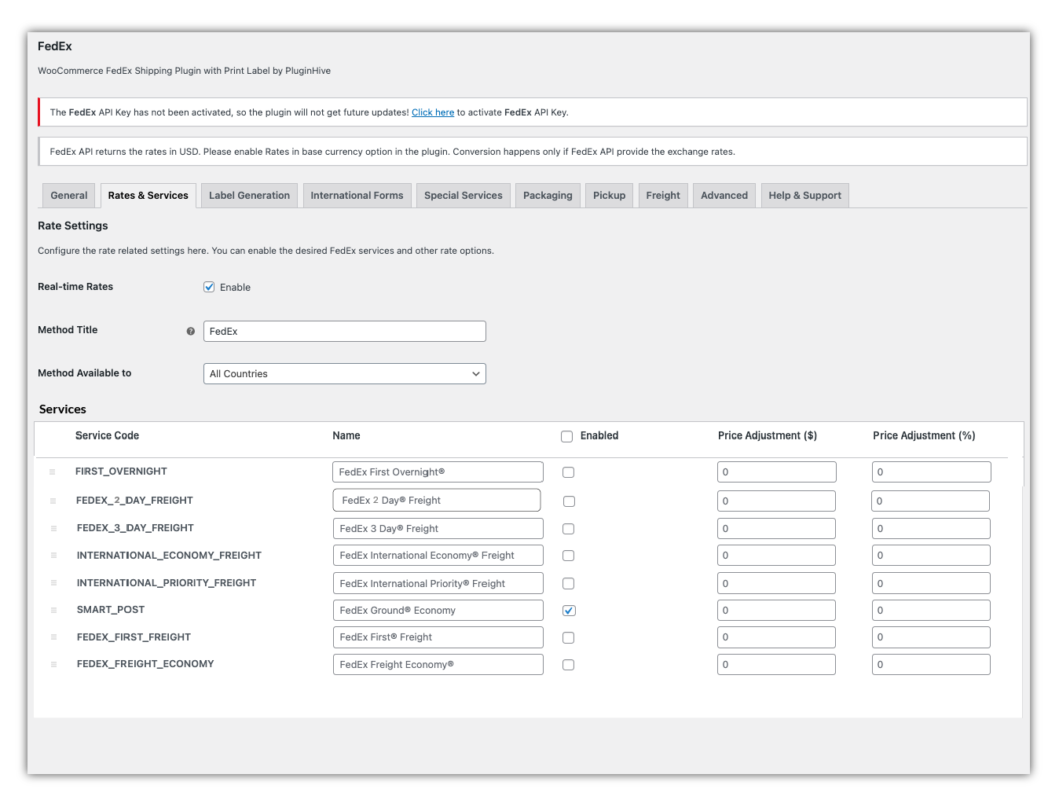Viewport: 1059px width, 800px height.
Task: Set percent price adjustment for FEDEX_3_DAY_FREIGHT
Action: (931, 529)
